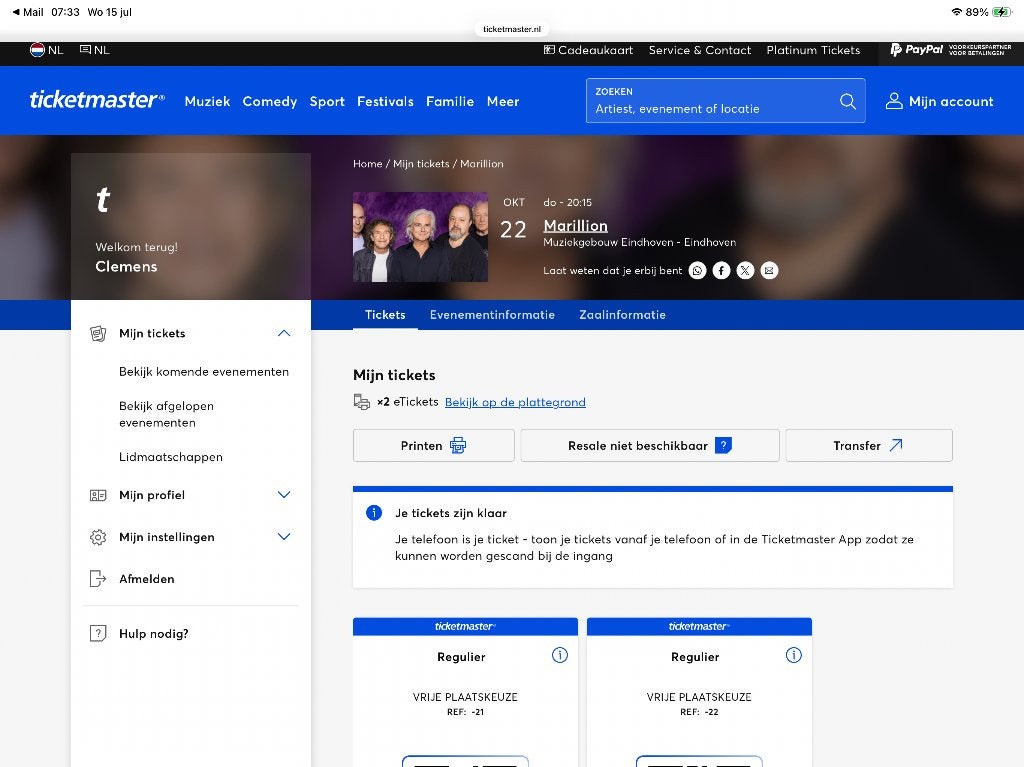Select the Regulier ticket card REF -22
The image size is (1024, 767).
[699, 692]
